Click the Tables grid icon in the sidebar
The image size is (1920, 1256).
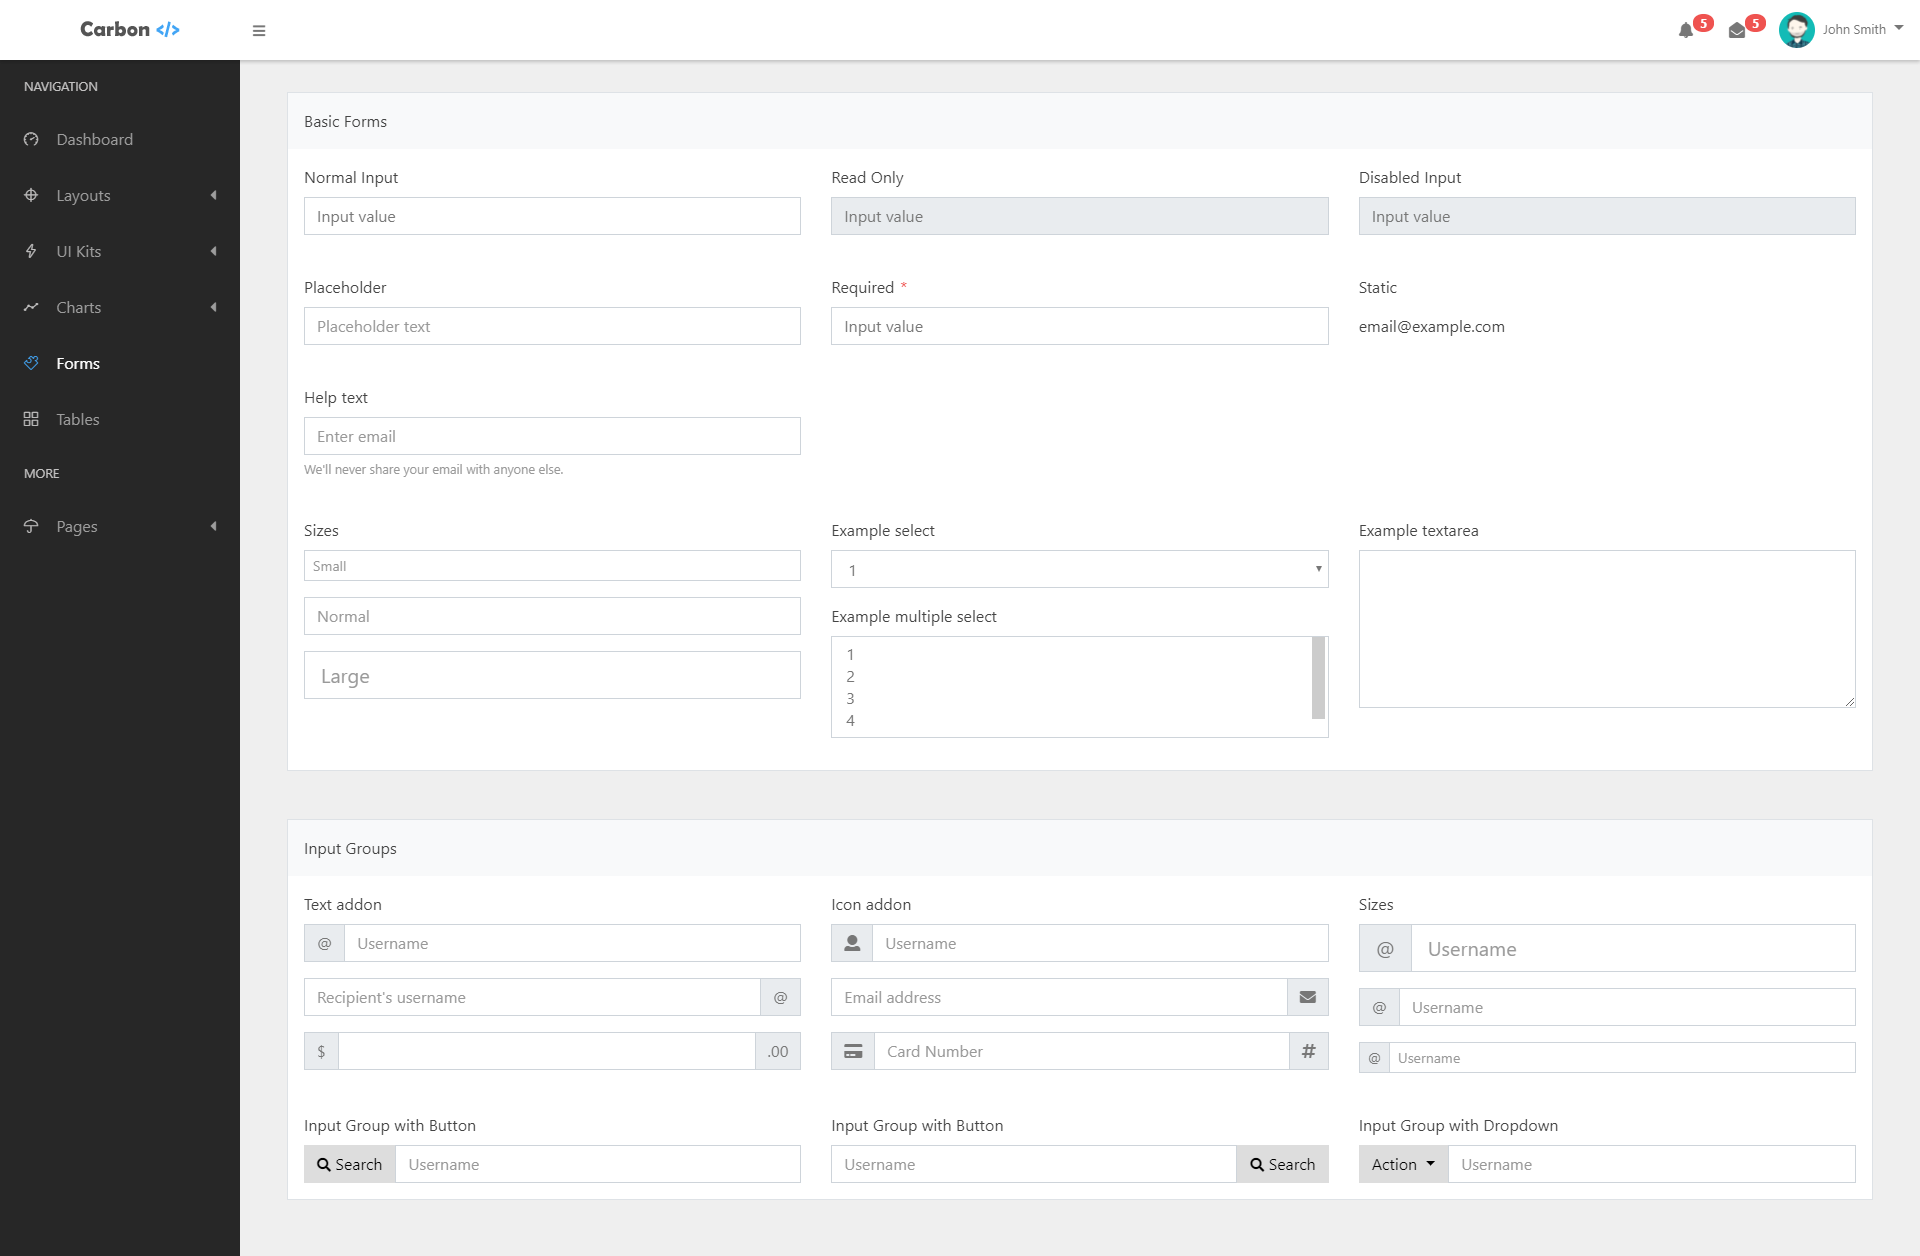(x=31, y=420)
